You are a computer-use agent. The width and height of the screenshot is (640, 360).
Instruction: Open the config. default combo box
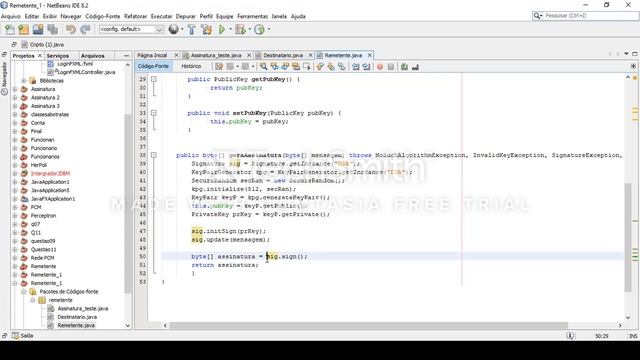(x=131, y=29)
